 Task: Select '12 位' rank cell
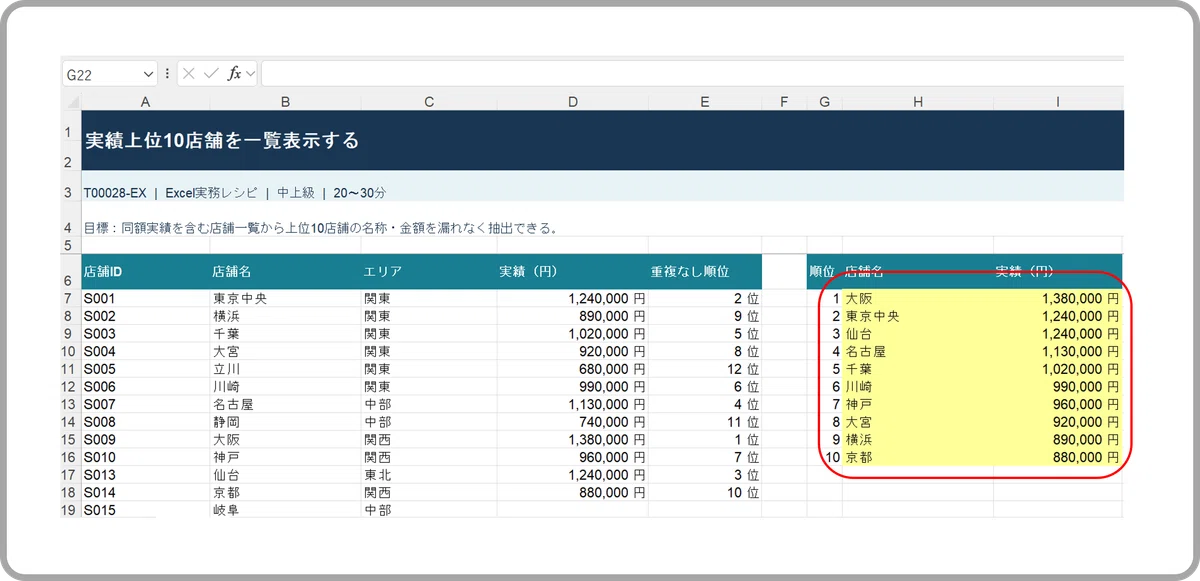705,369
